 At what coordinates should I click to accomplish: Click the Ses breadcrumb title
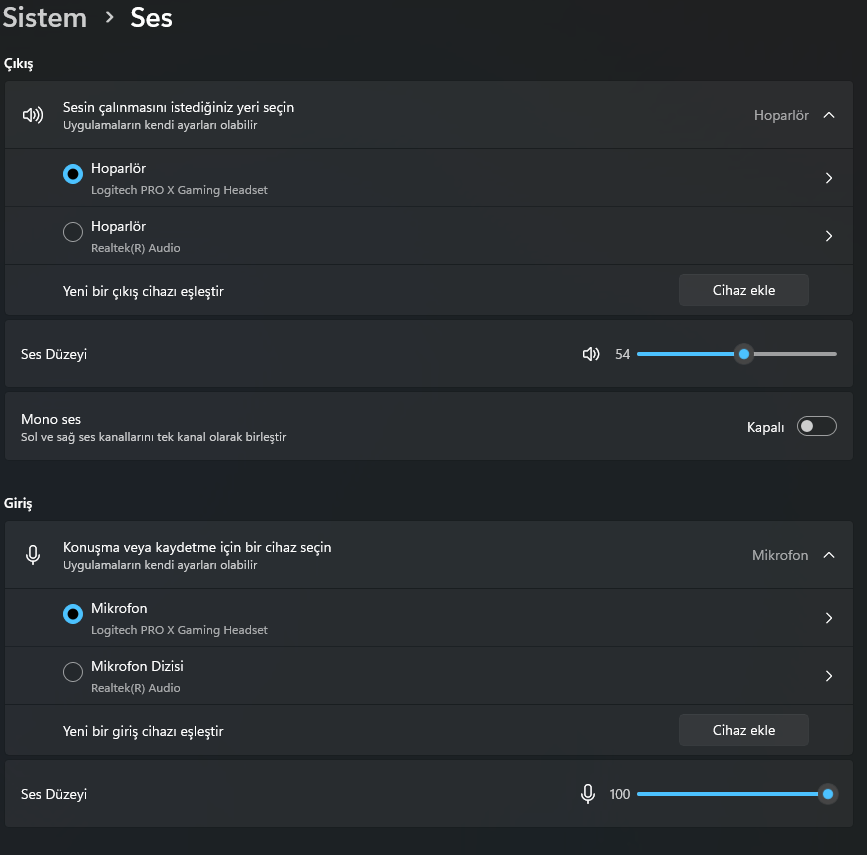coord(151,17)
